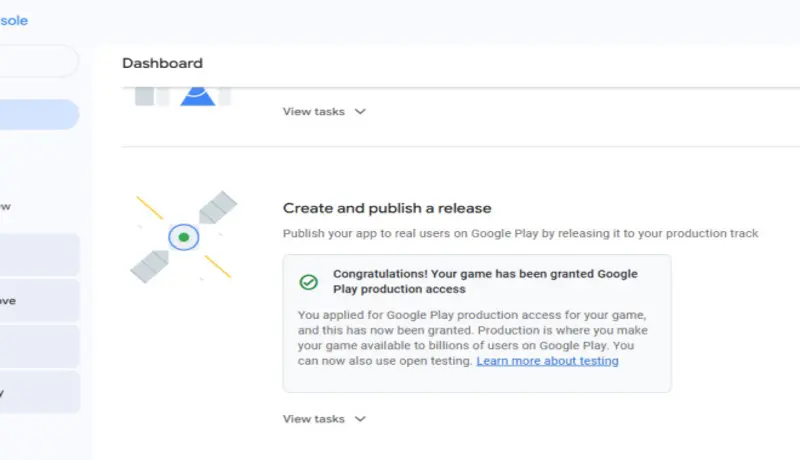The width and height of the screenshot is (800, 460).
Task: Click the green checkmark icon in the notification
Action: [x=309, y=282]
